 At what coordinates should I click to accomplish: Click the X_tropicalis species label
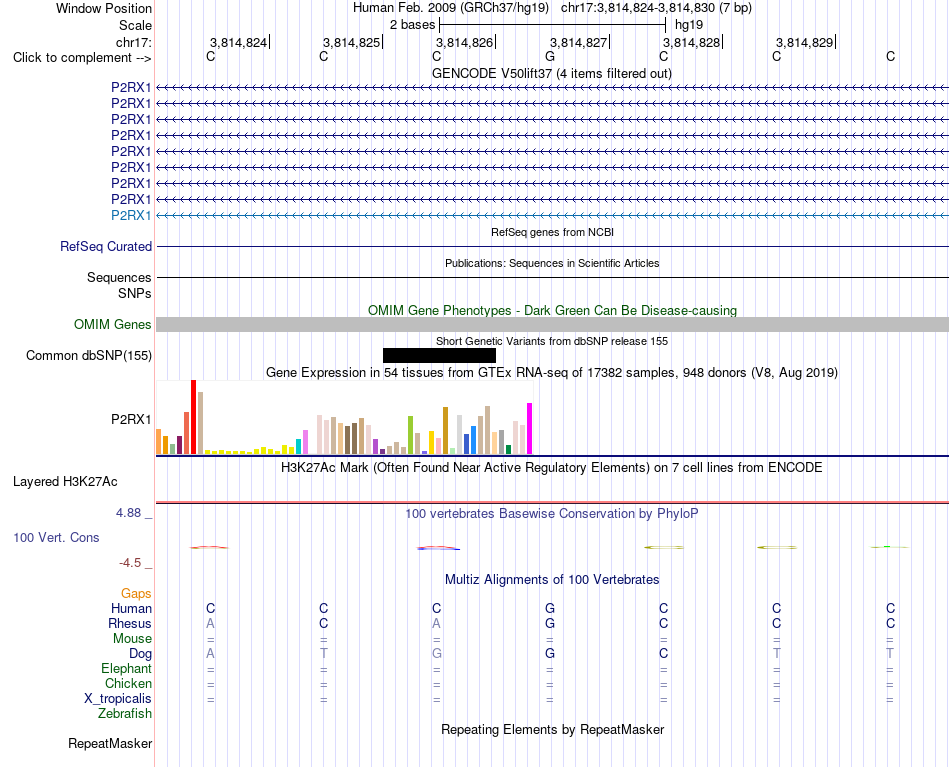(x=118, y=699)
